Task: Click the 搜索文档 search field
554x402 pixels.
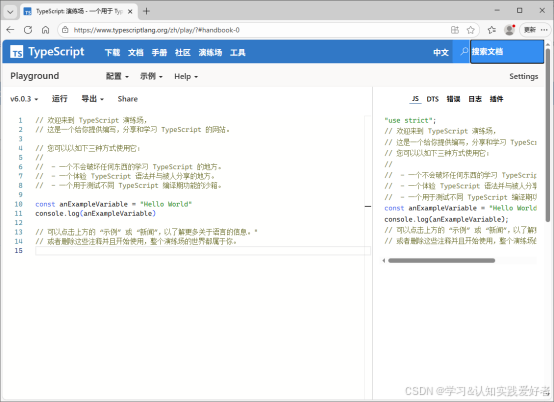Action: point(507,52)
